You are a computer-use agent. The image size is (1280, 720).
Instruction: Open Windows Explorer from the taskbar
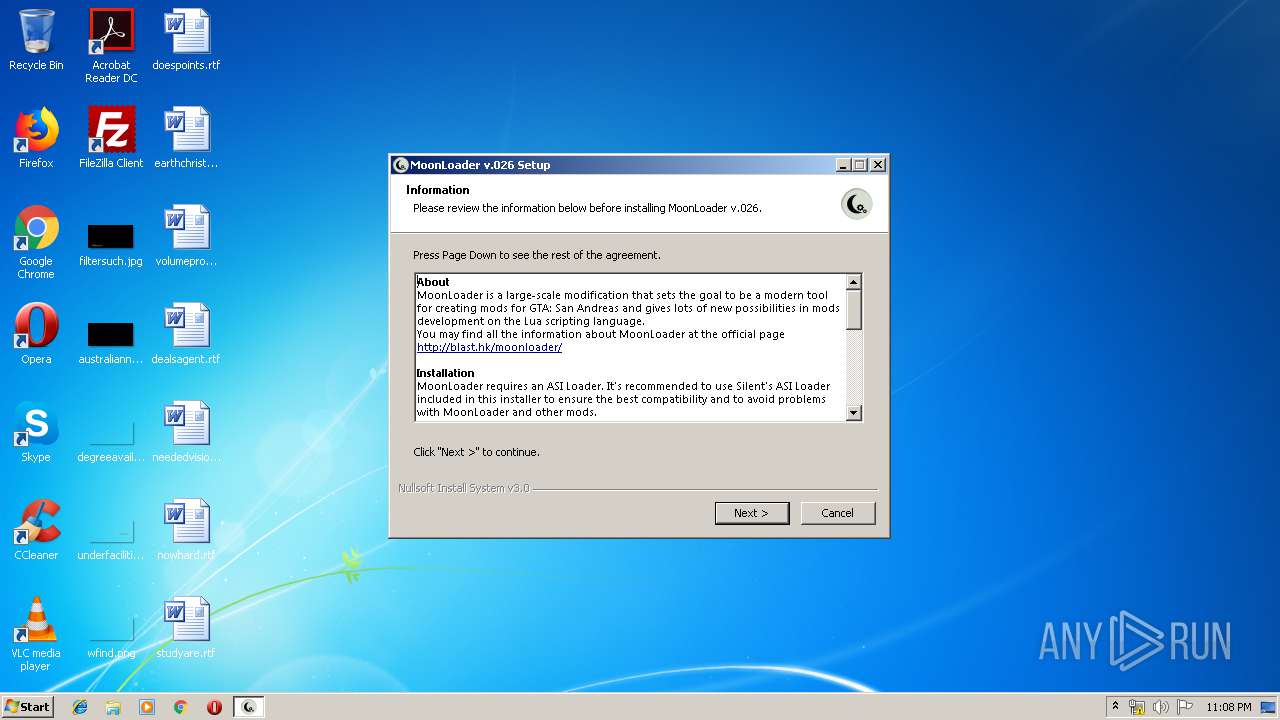pos(113,707)
